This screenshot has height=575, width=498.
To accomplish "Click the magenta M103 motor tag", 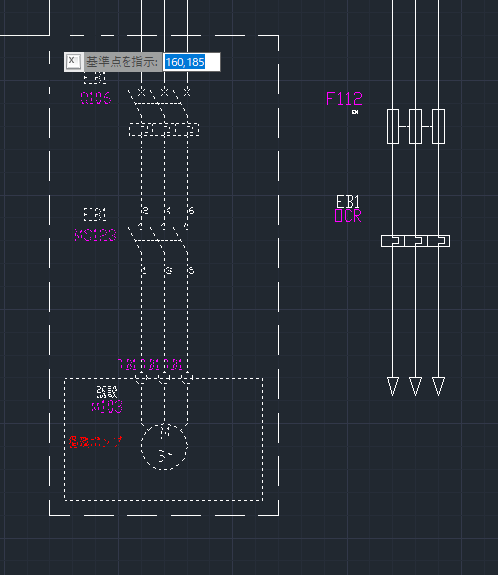I will (x=107, y=406).
